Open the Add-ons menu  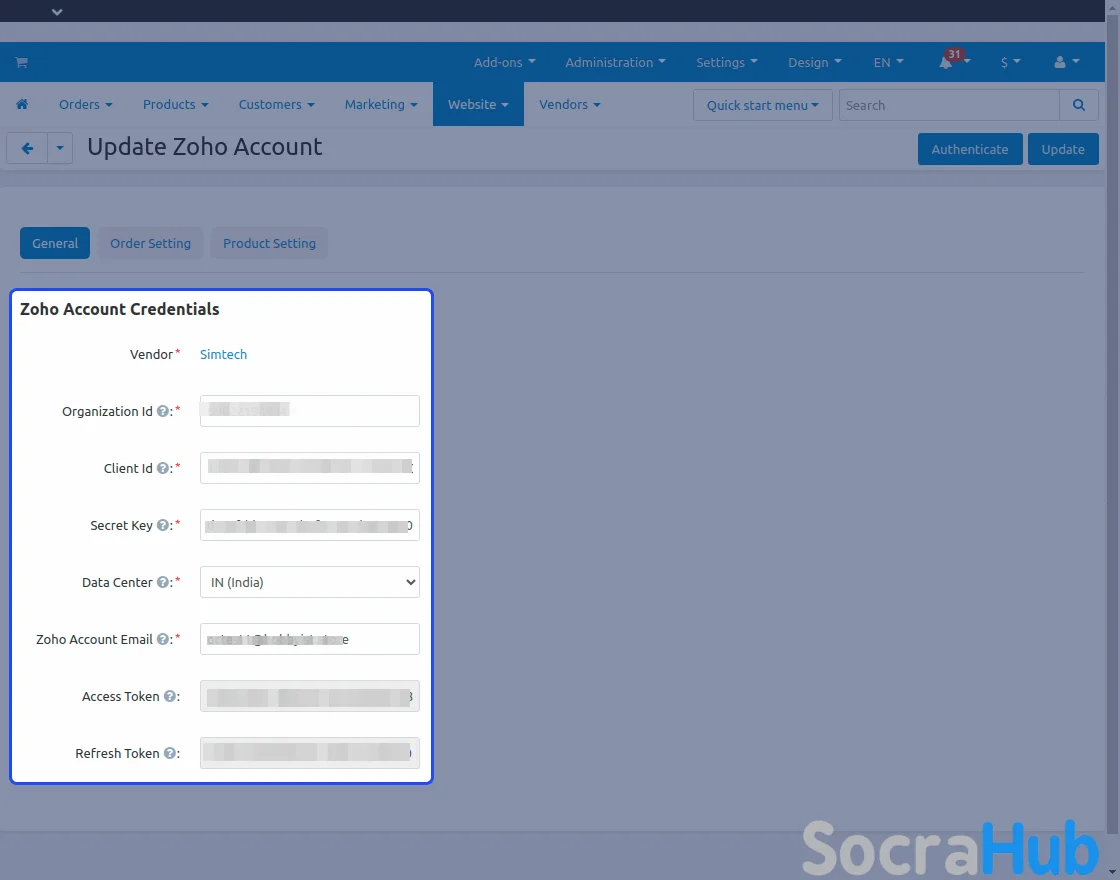click(504, 62)
